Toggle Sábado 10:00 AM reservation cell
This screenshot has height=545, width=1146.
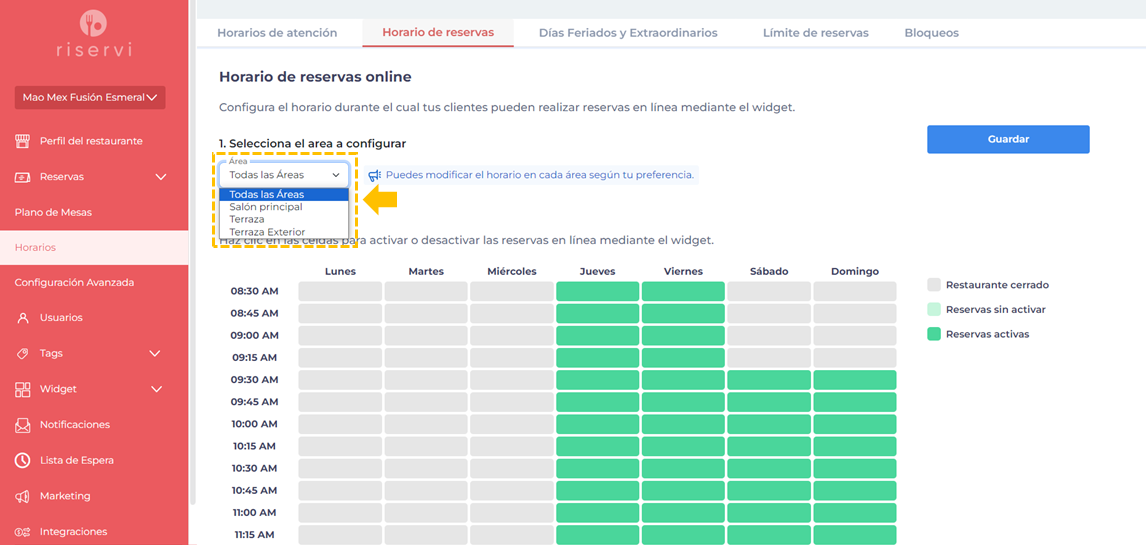tap(768, 424)
